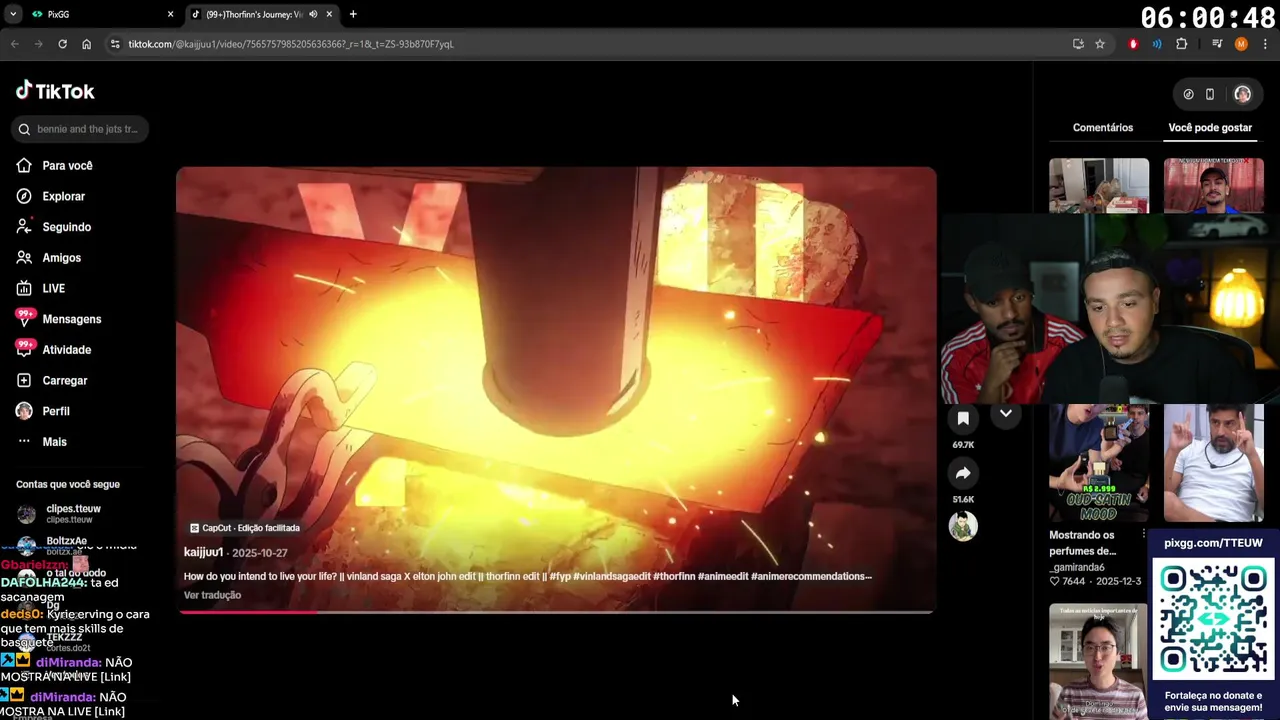Click the TikTok search field

point(81,129)
